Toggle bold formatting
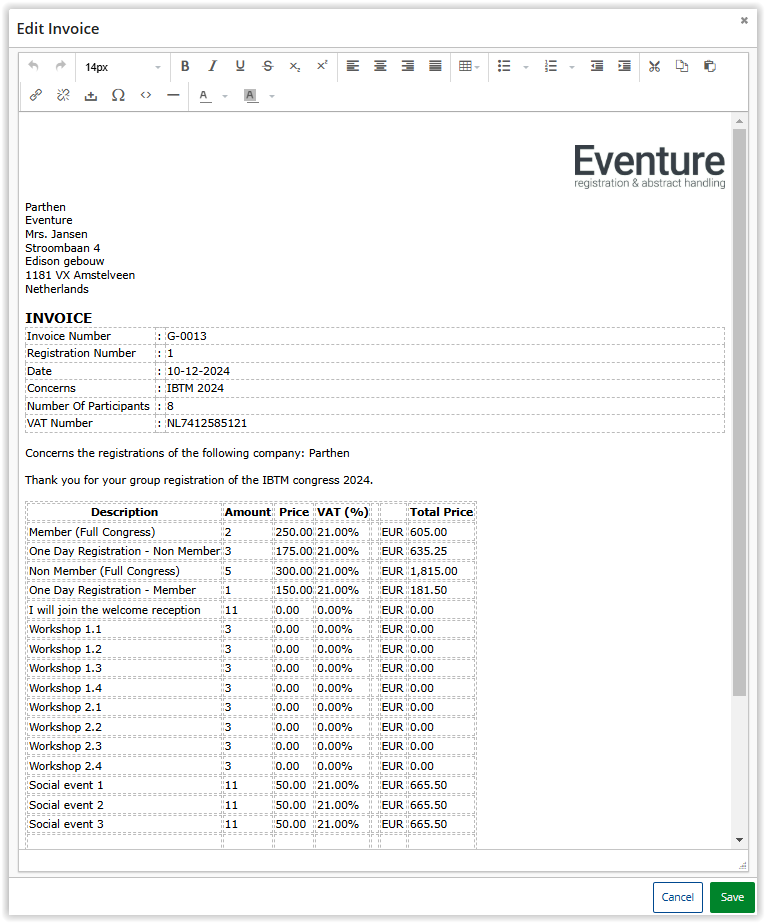765x923 pixels. (185, 66)
